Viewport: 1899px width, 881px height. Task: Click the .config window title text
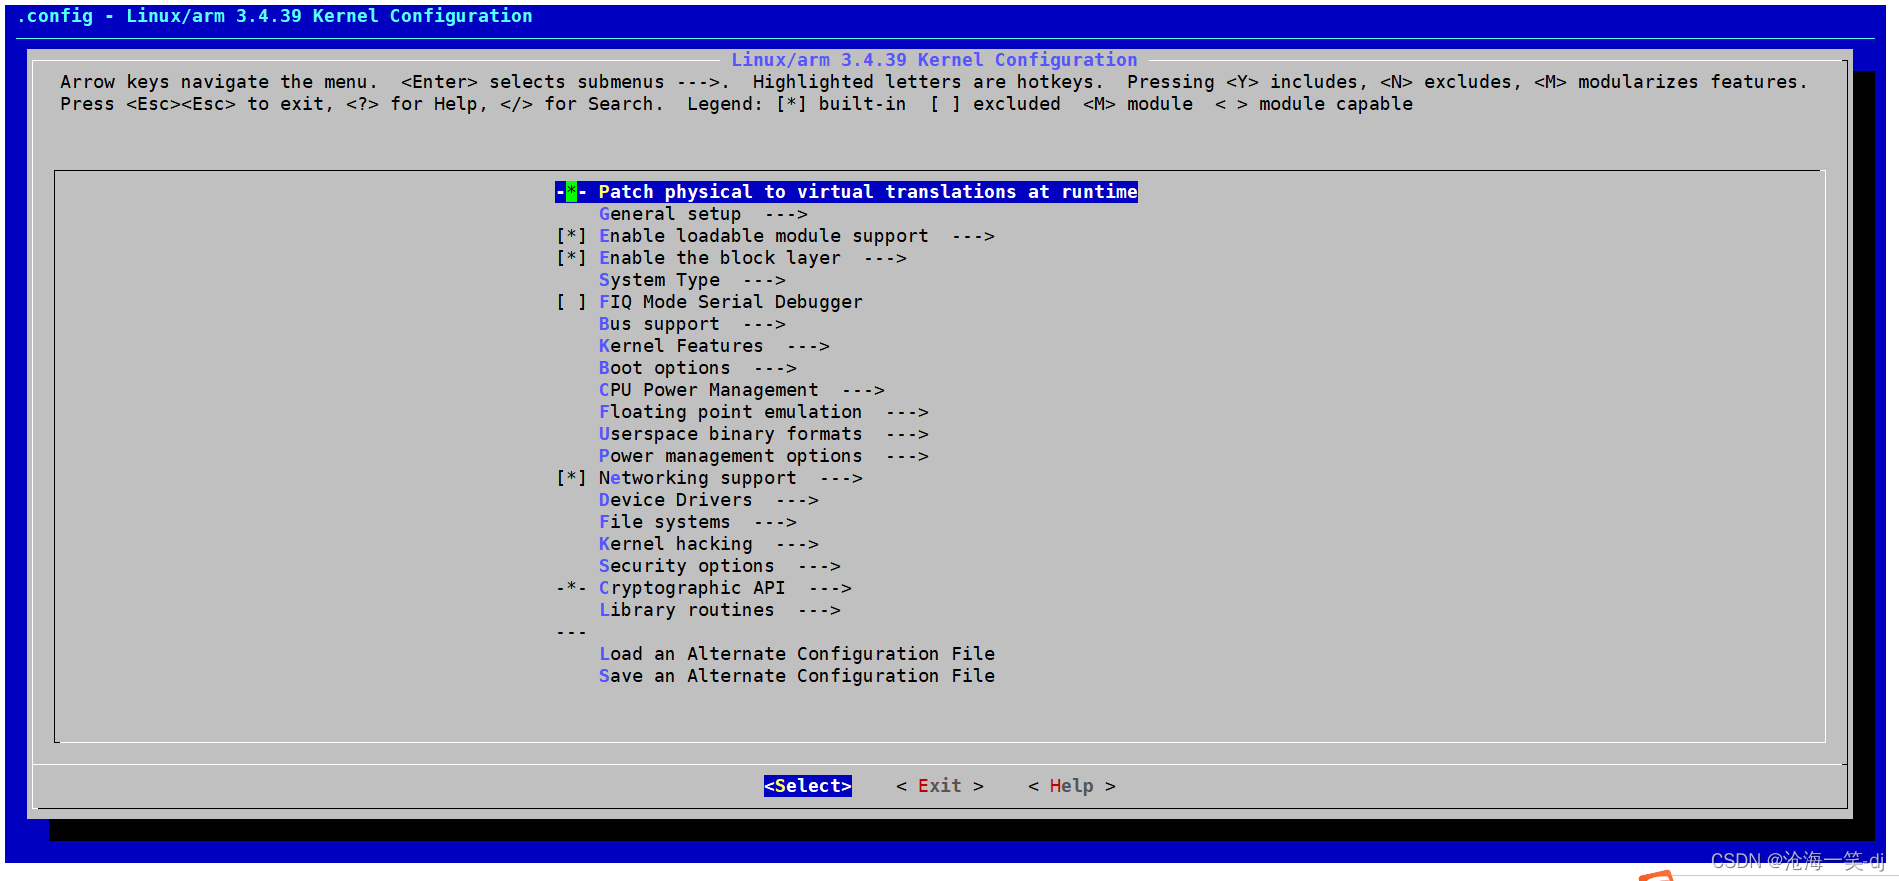coord(274,16)
